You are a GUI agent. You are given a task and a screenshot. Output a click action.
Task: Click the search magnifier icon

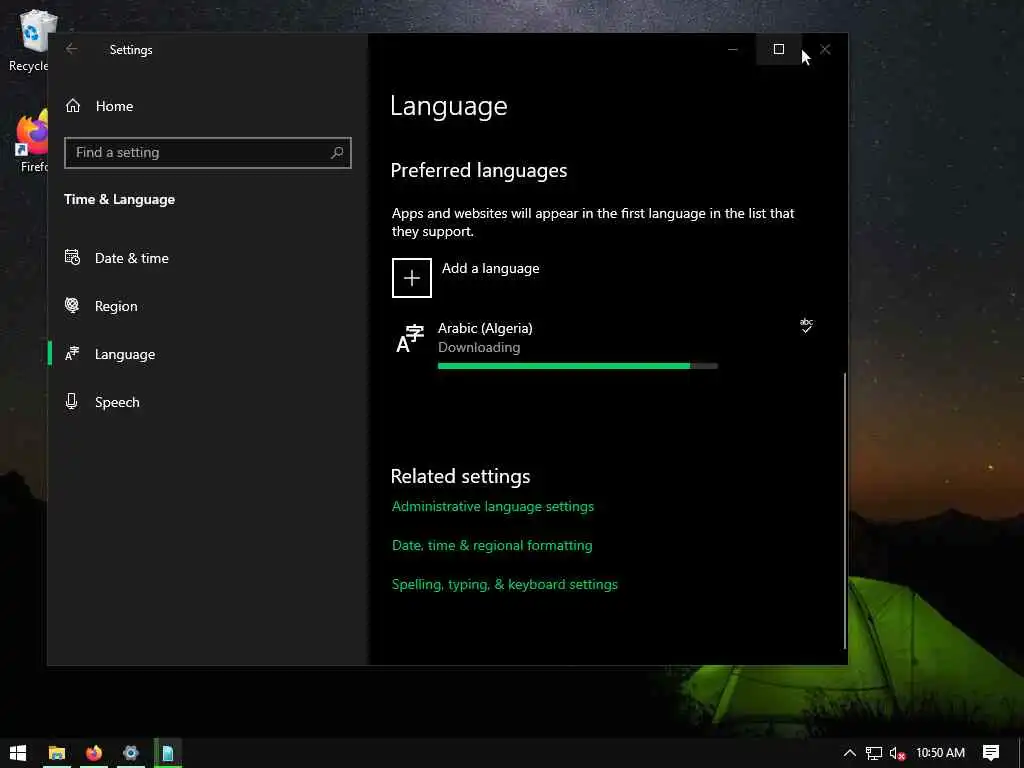(x=337, y=153)
